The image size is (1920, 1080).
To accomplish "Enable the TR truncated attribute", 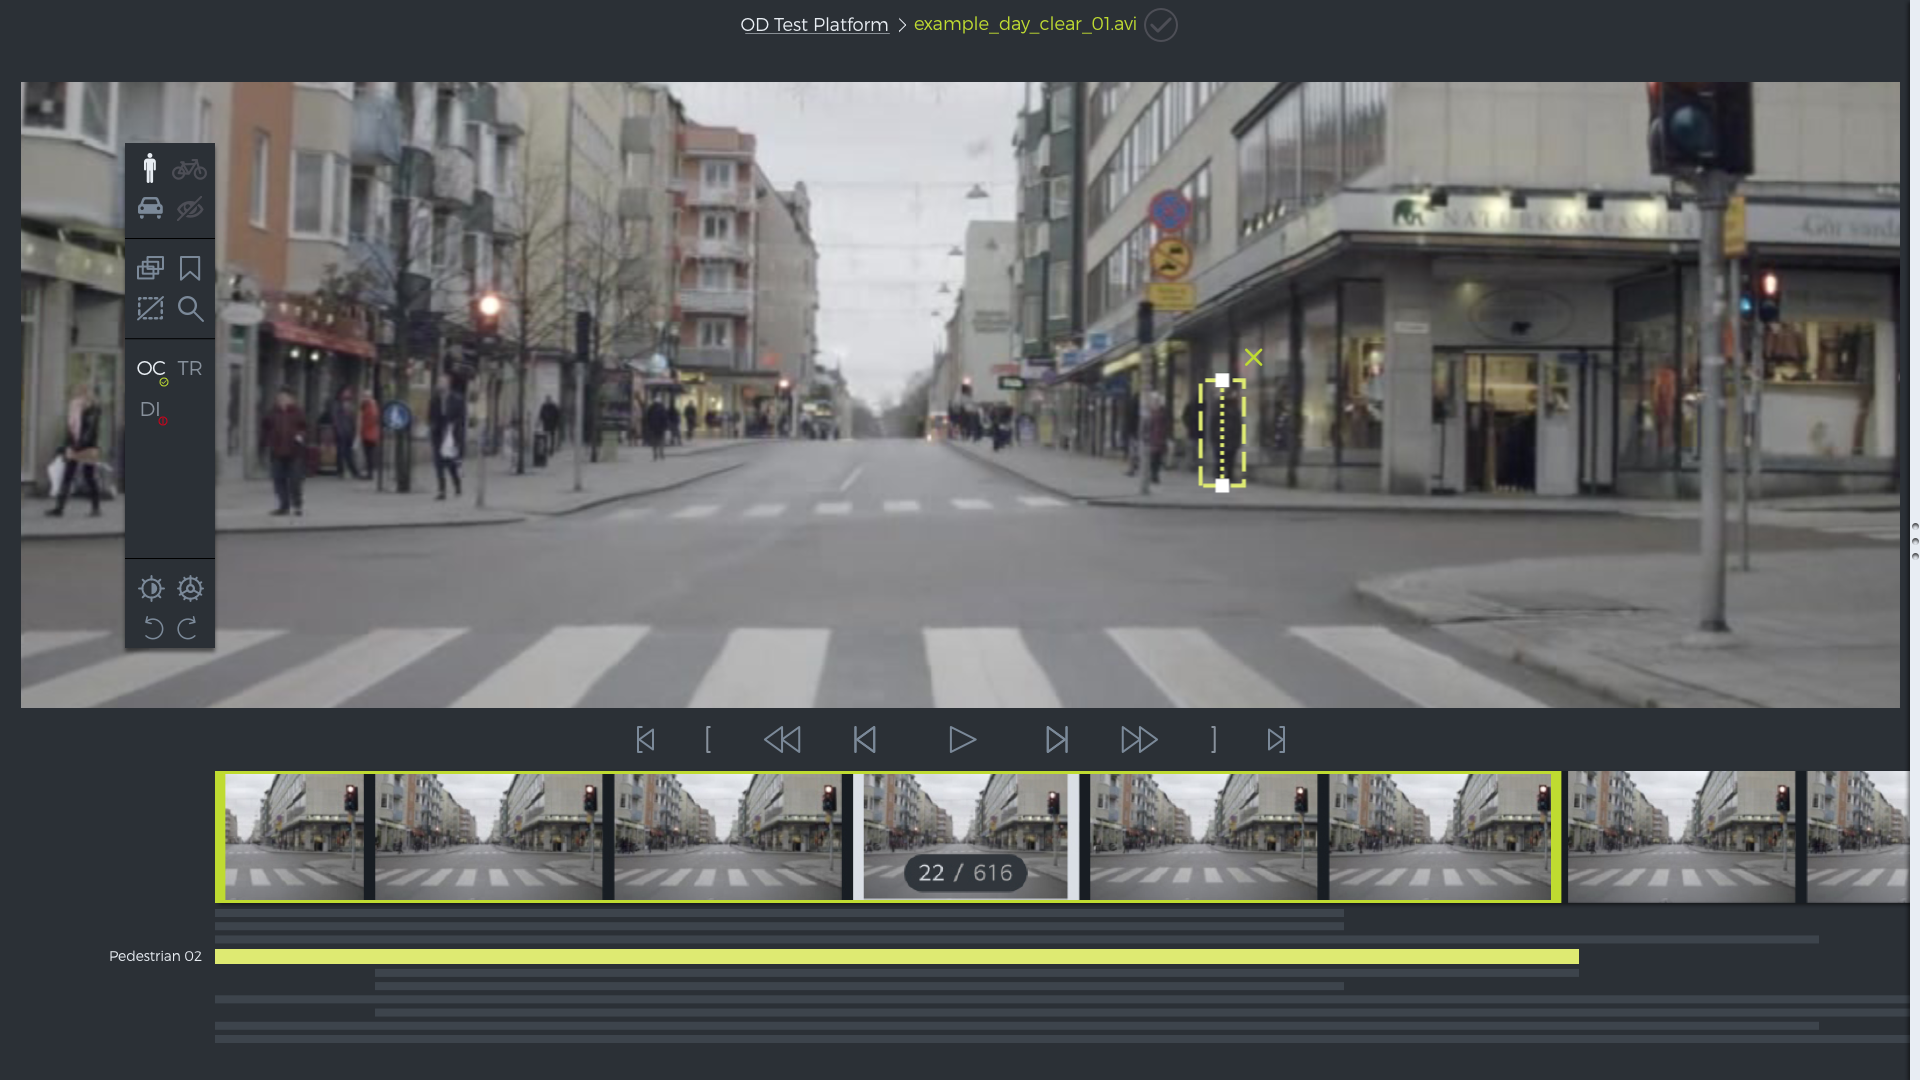I will point(190,368).
